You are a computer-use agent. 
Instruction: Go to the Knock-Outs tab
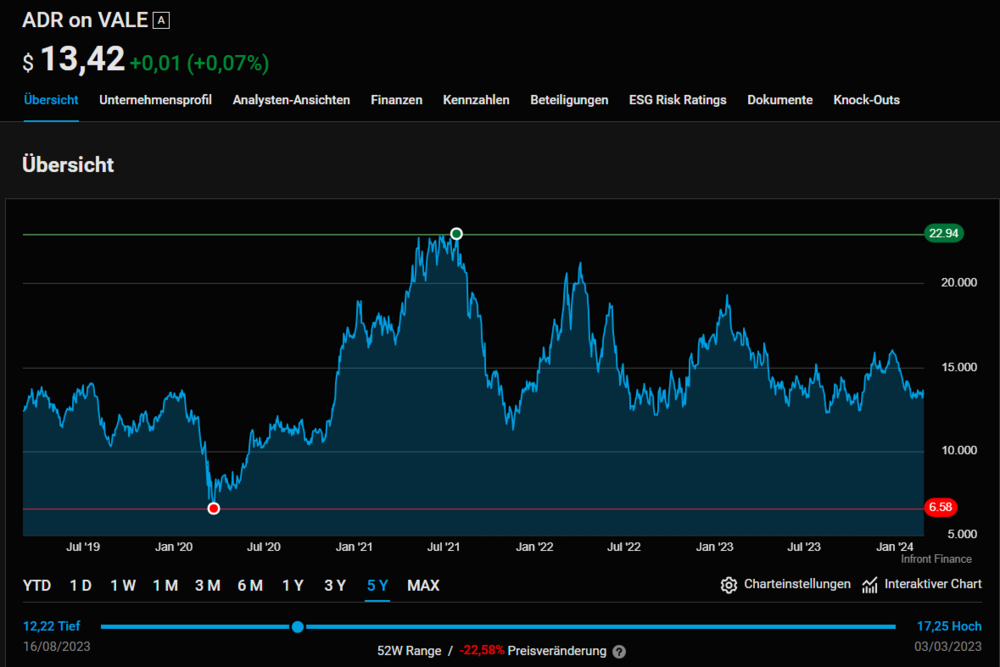(866, 100)
